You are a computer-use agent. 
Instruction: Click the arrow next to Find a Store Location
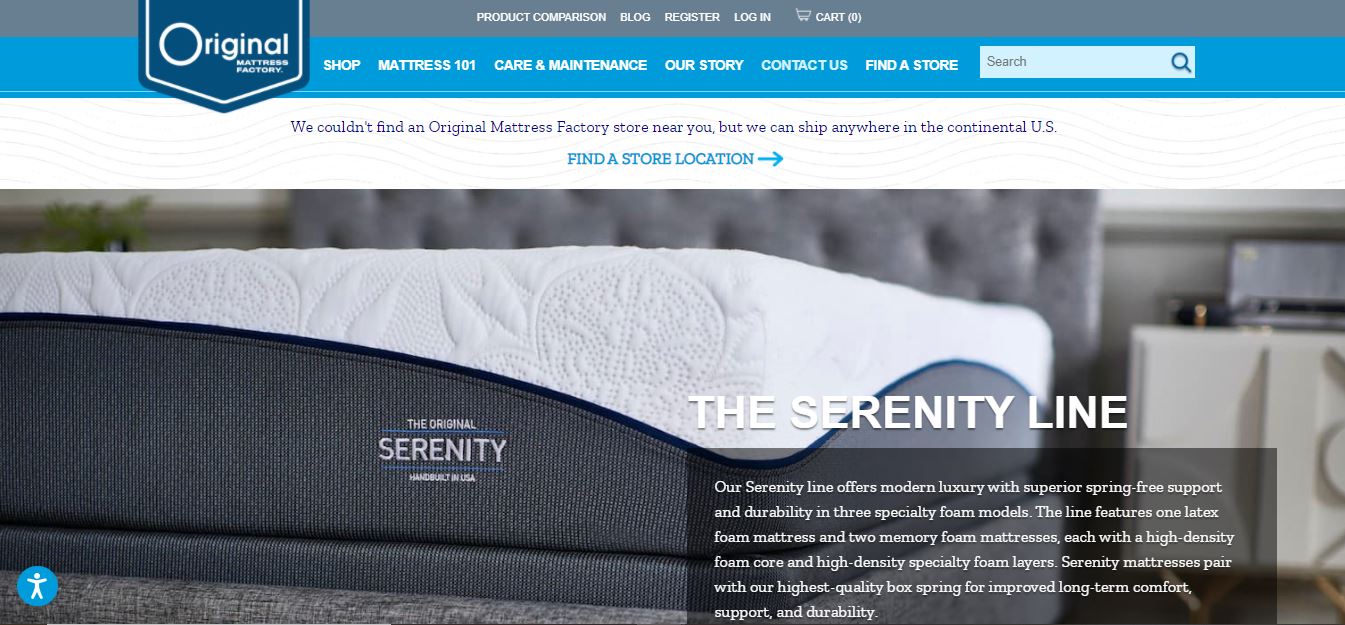tap(770, 159)
